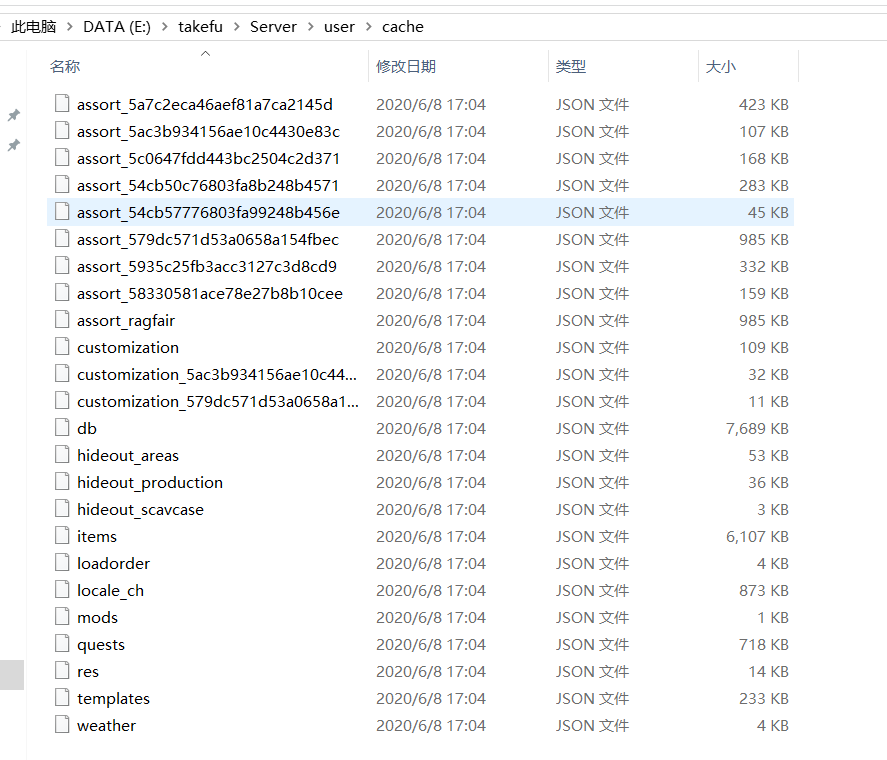Click the upper pin icon in quick access
The height and width of the screenshot is (760, 887).
[14, 115]
